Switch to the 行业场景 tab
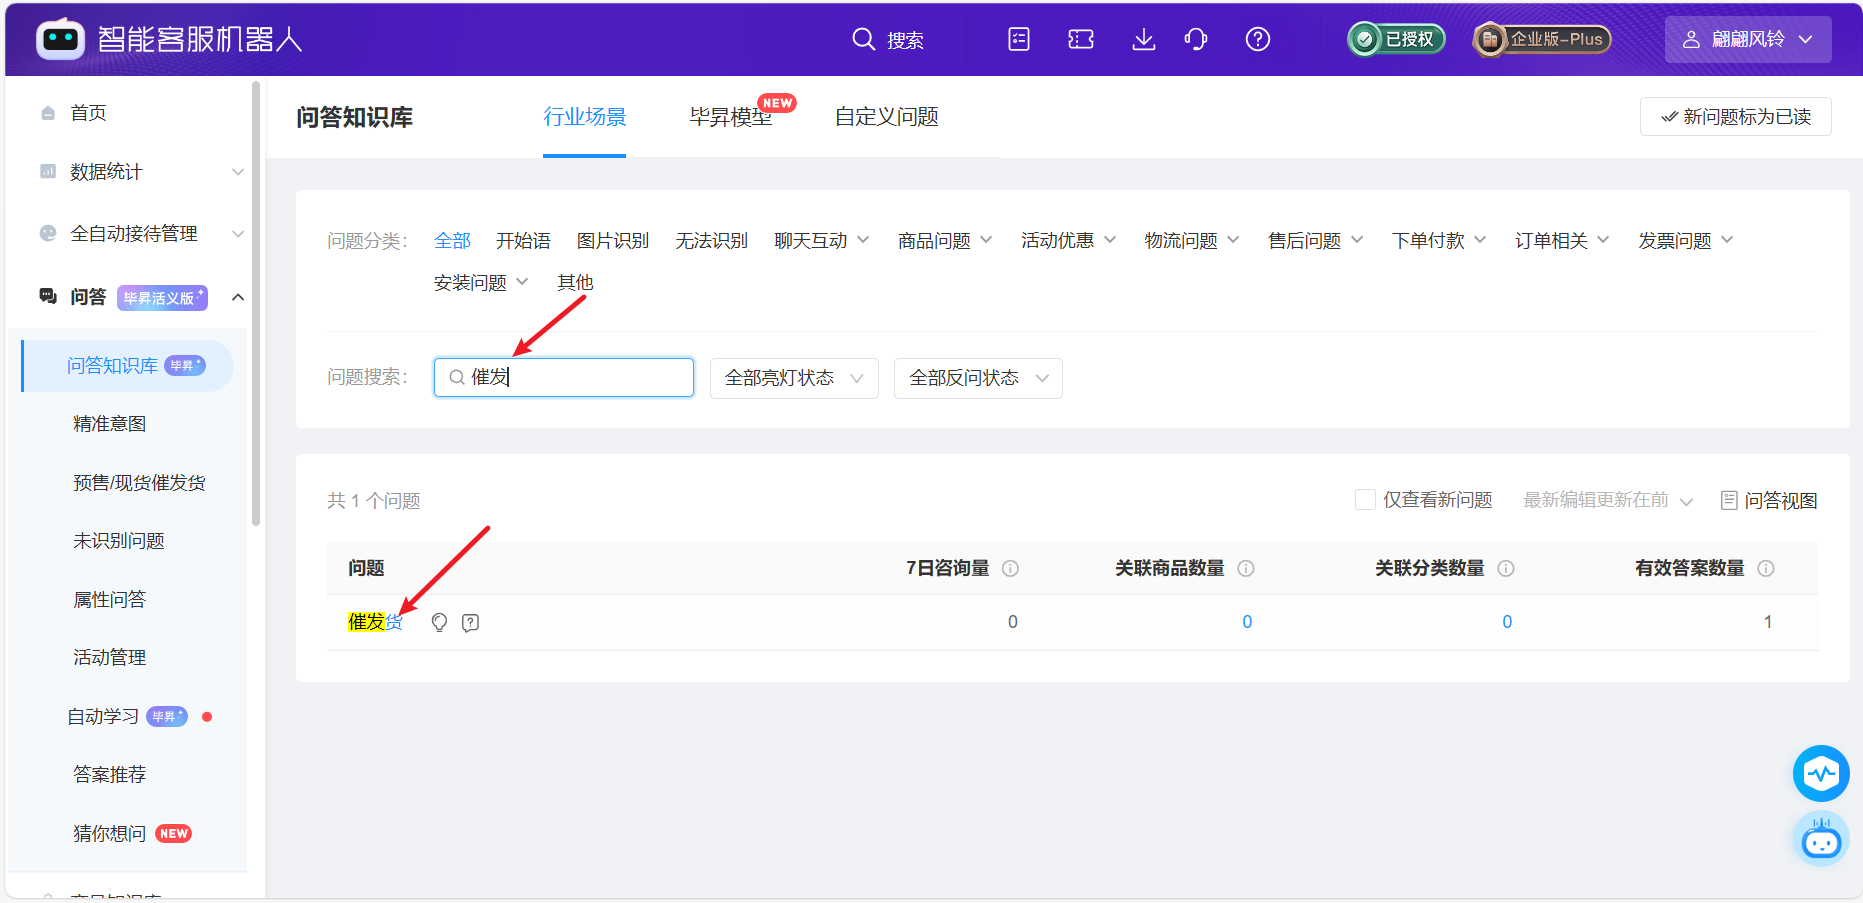Screen dimensions: 1863x903 pos(584,117)
